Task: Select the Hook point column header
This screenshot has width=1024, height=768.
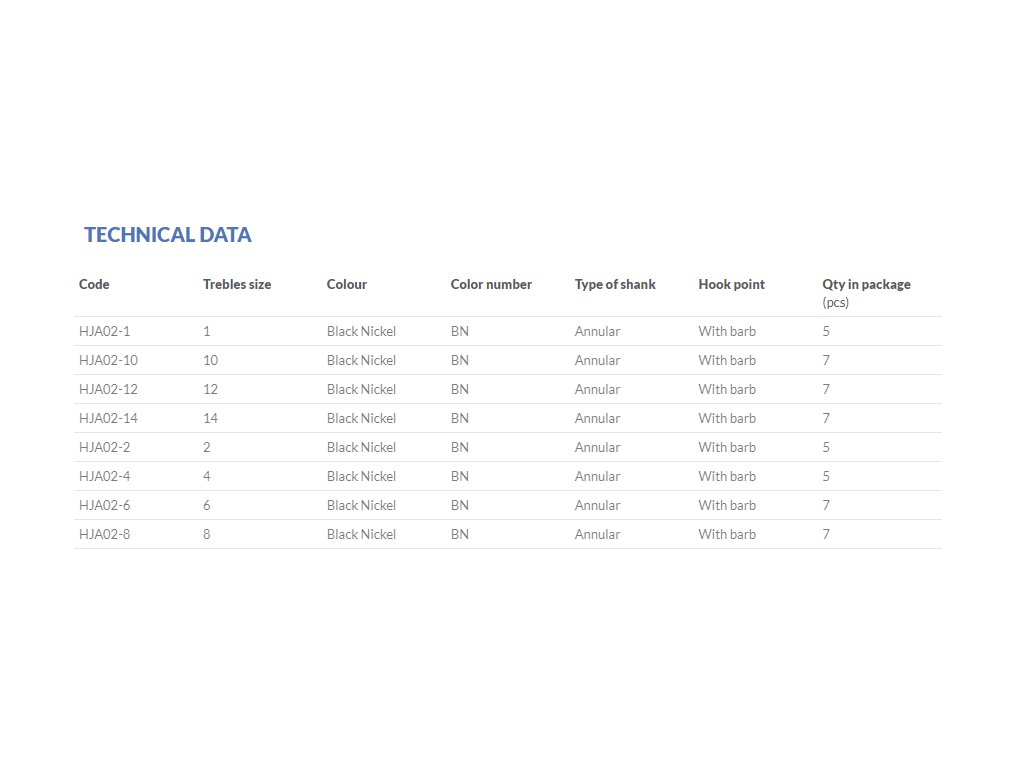Action: [x=731, y=284]
